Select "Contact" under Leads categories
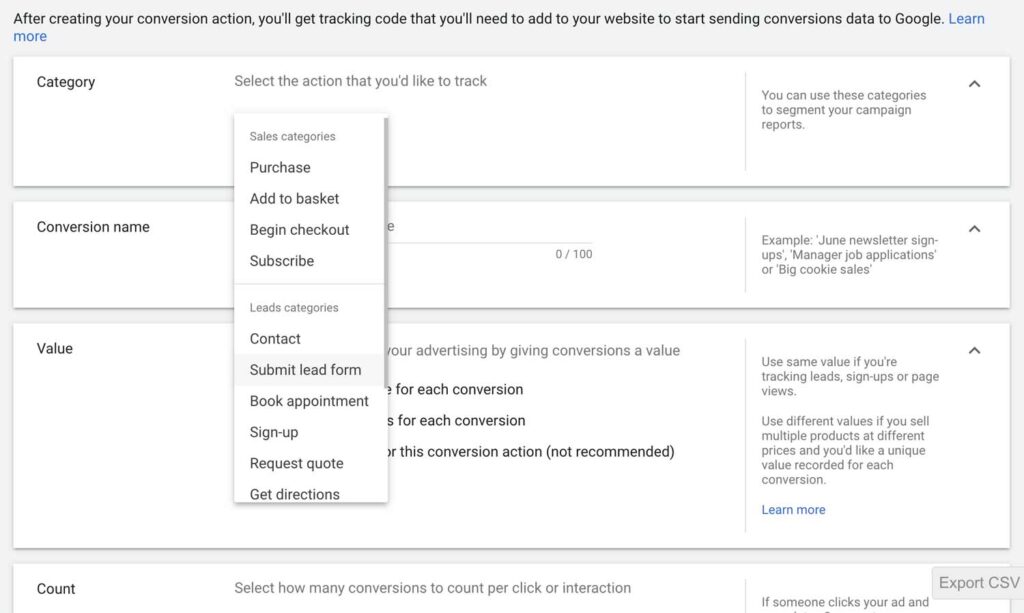This screenshot has height=613, width=1024. point(274,339)
